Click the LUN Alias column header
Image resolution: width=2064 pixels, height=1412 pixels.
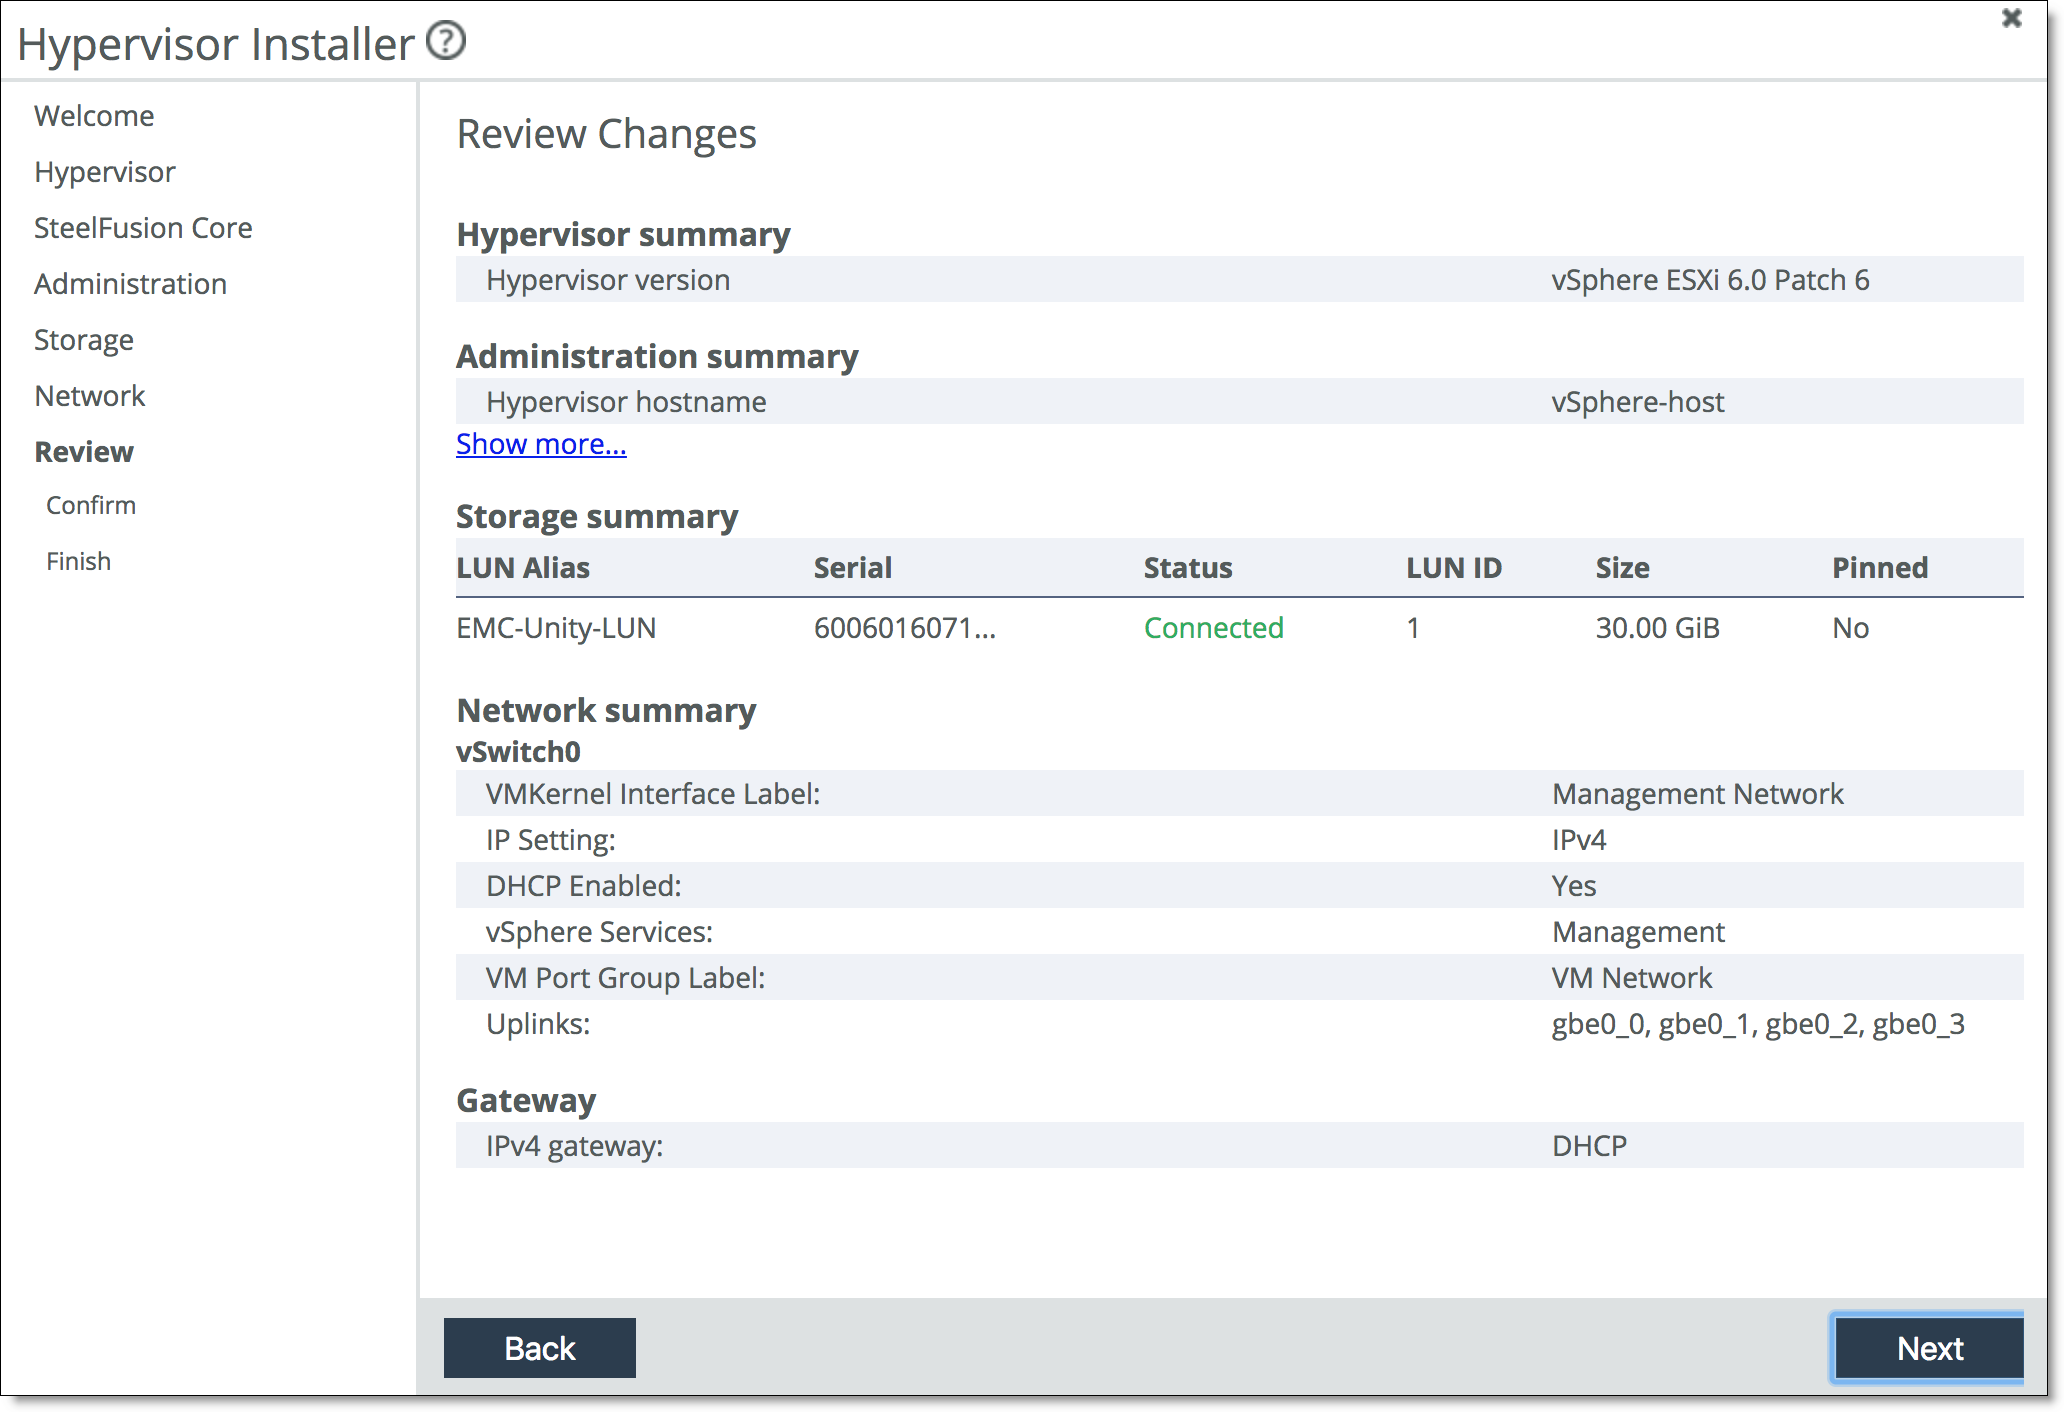click(x=524, y=567)
